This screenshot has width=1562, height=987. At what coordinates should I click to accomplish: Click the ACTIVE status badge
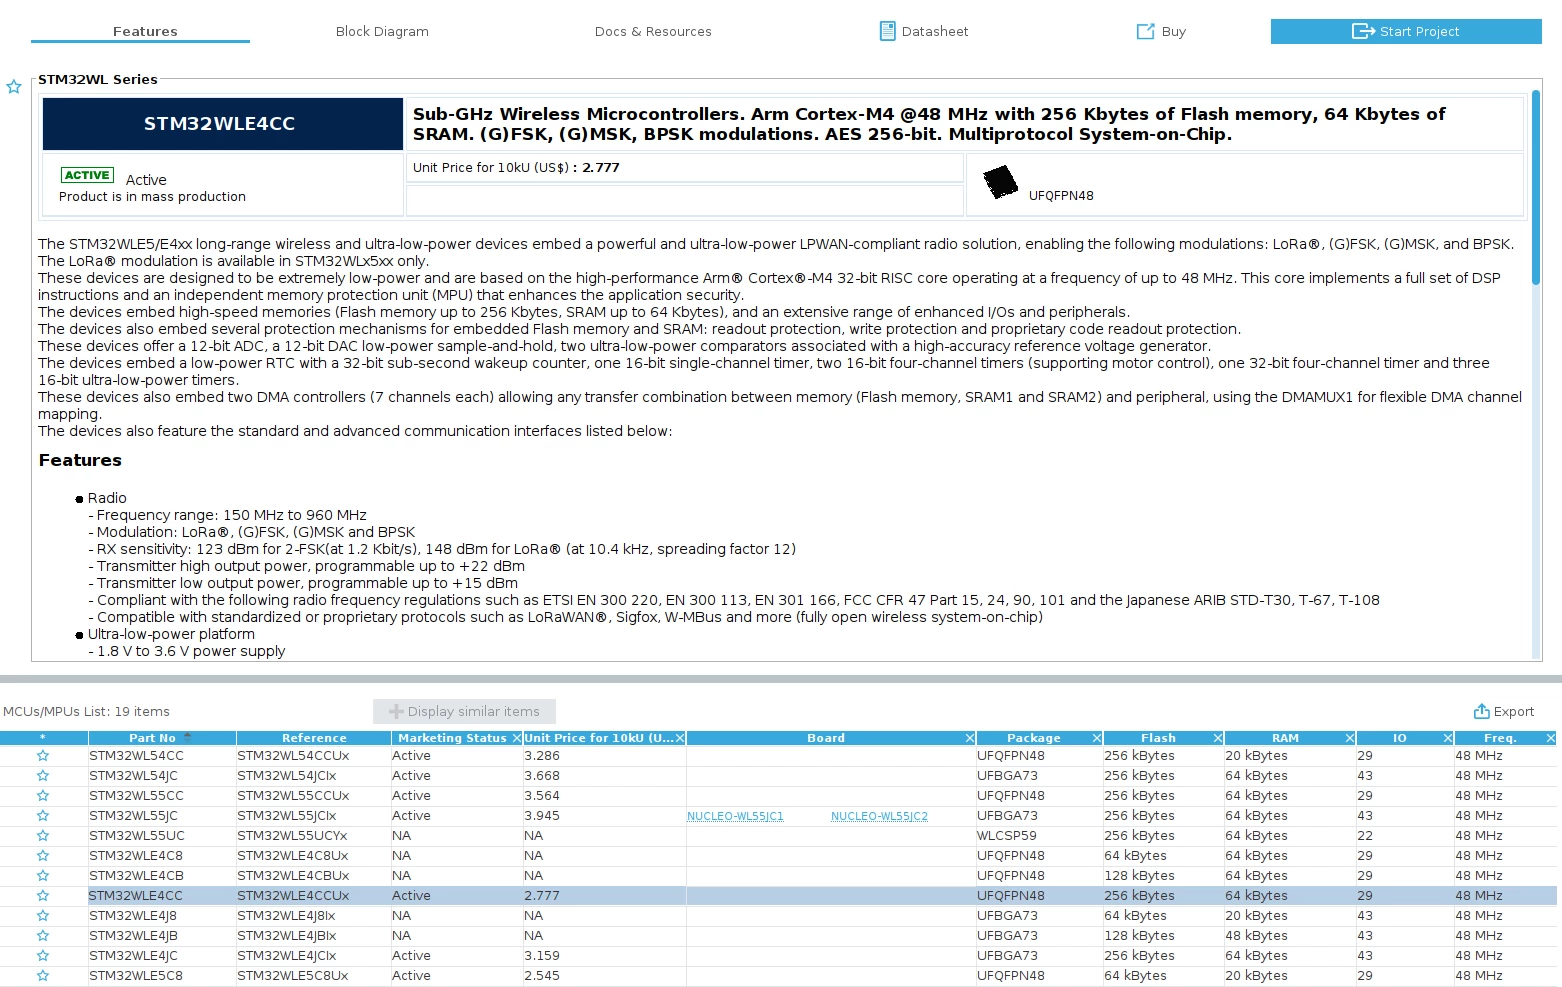(x=87, y=175)
